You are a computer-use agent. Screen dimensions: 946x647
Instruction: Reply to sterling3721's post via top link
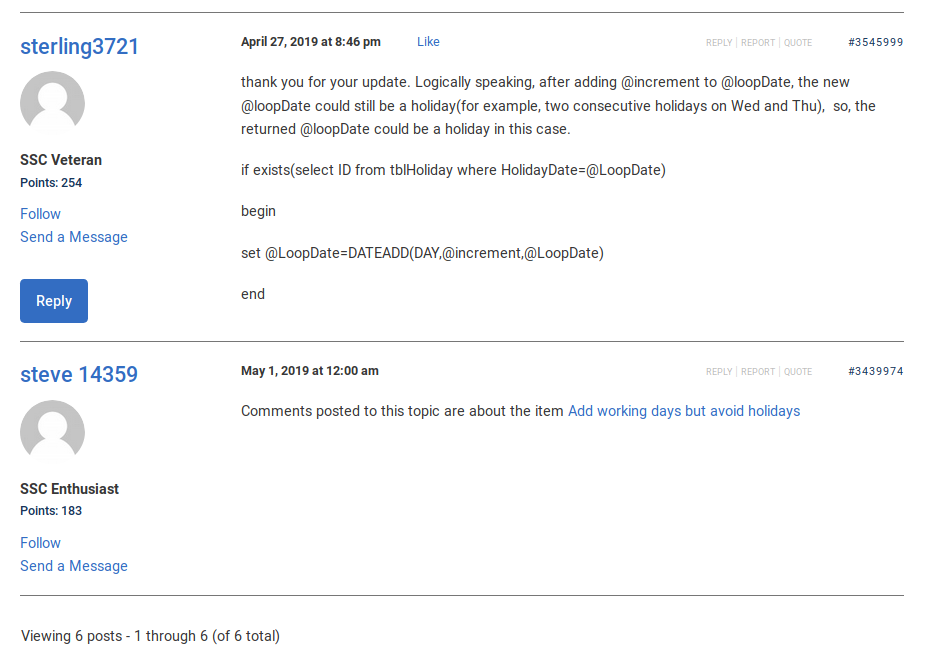coord(719,43)
